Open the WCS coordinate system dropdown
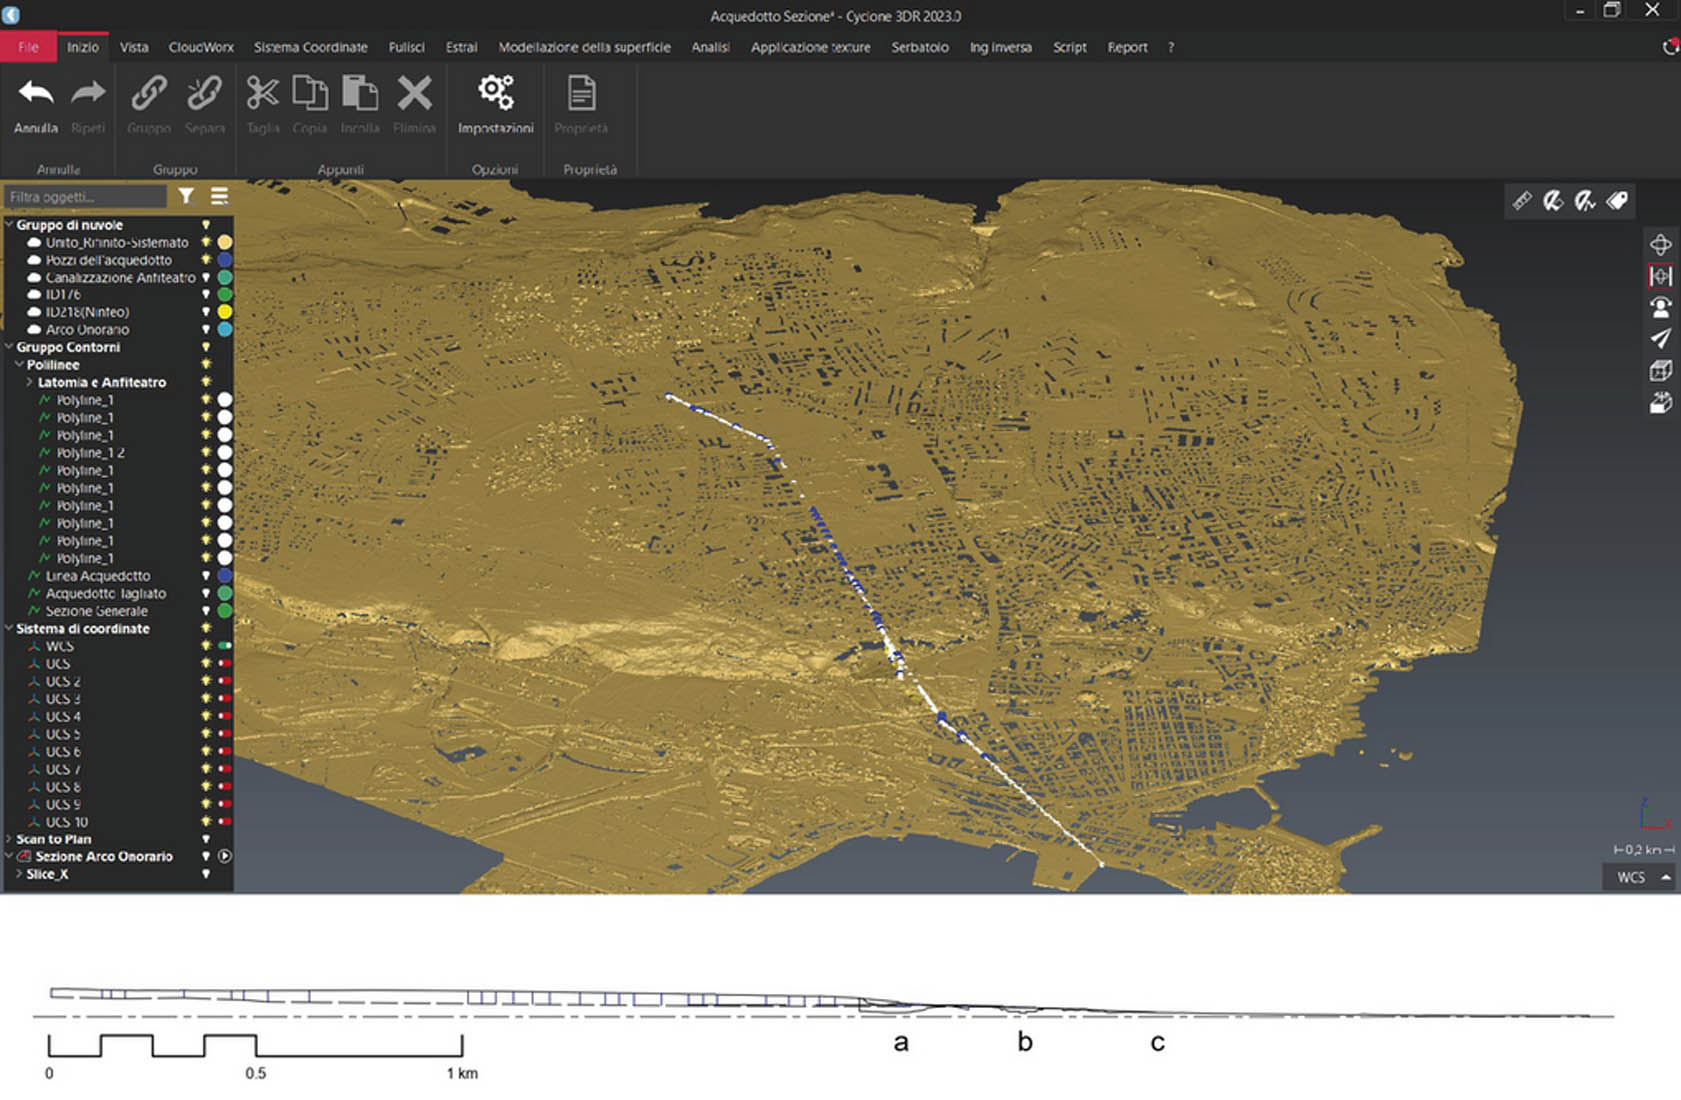 tap(1640, 877)
